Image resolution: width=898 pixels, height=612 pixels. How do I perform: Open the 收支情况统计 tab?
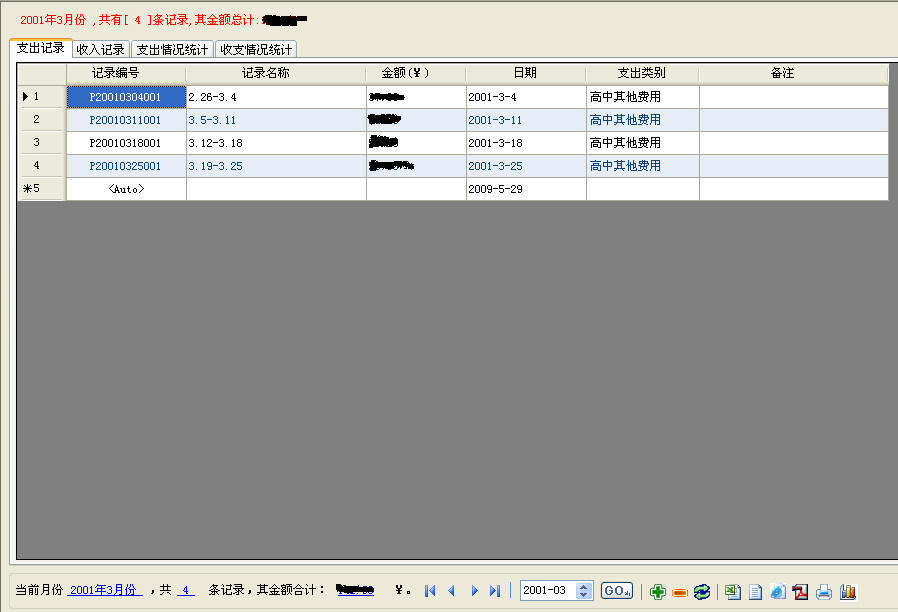tap(256, 49)
